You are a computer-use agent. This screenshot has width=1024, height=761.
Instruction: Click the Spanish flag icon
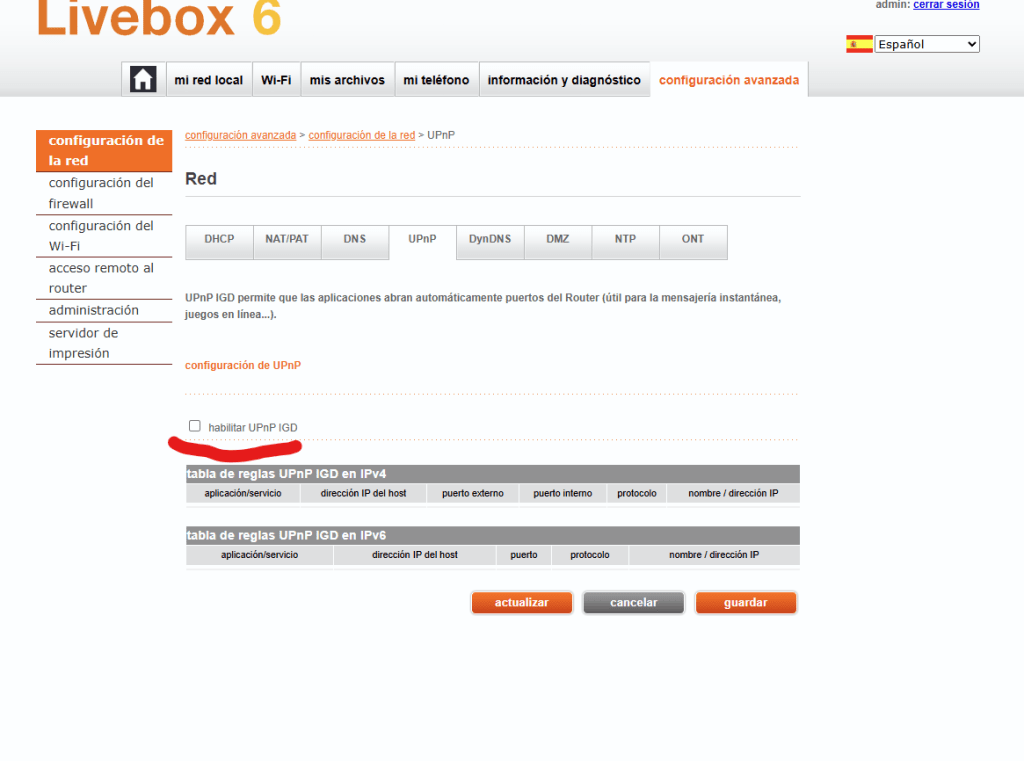click(858, 44)
